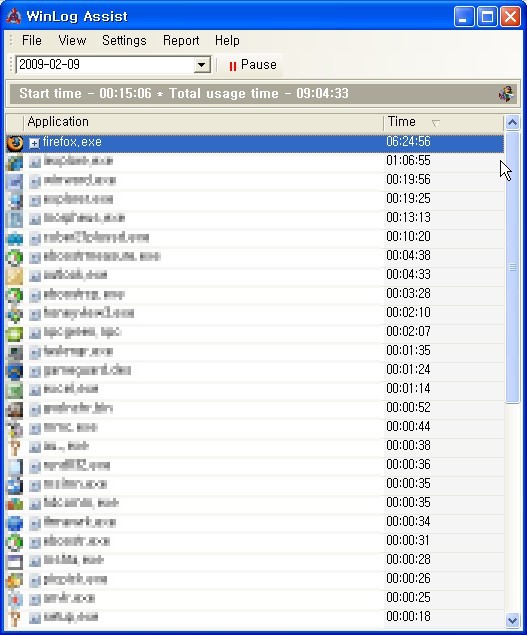
Task: Select the 00:01:35 time cell
Action: (x=408, y=351)
